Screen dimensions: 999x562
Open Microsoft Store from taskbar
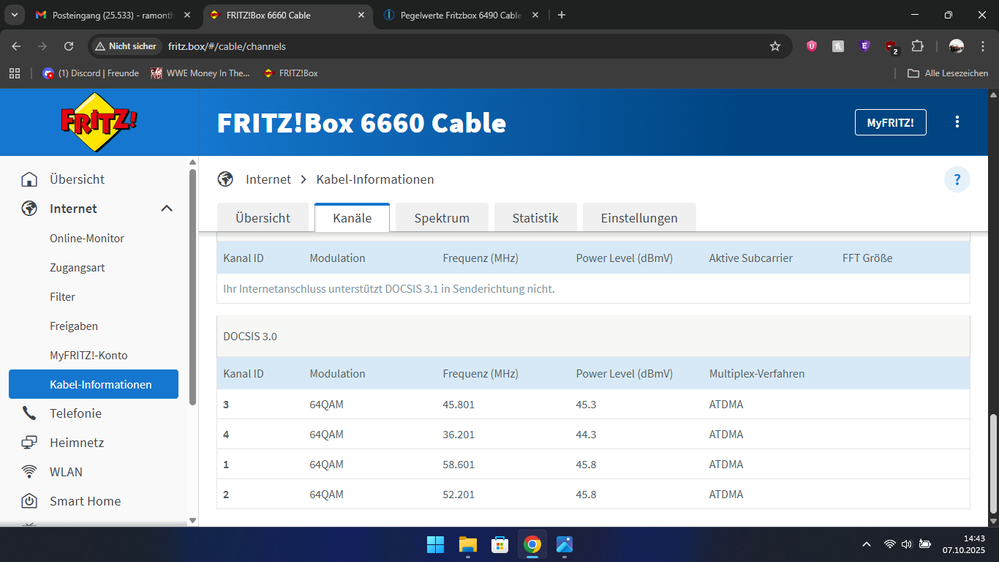500,545
